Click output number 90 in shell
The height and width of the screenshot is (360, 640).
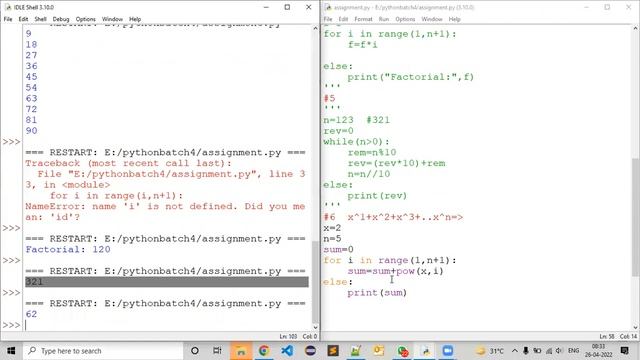coord(31,131)
